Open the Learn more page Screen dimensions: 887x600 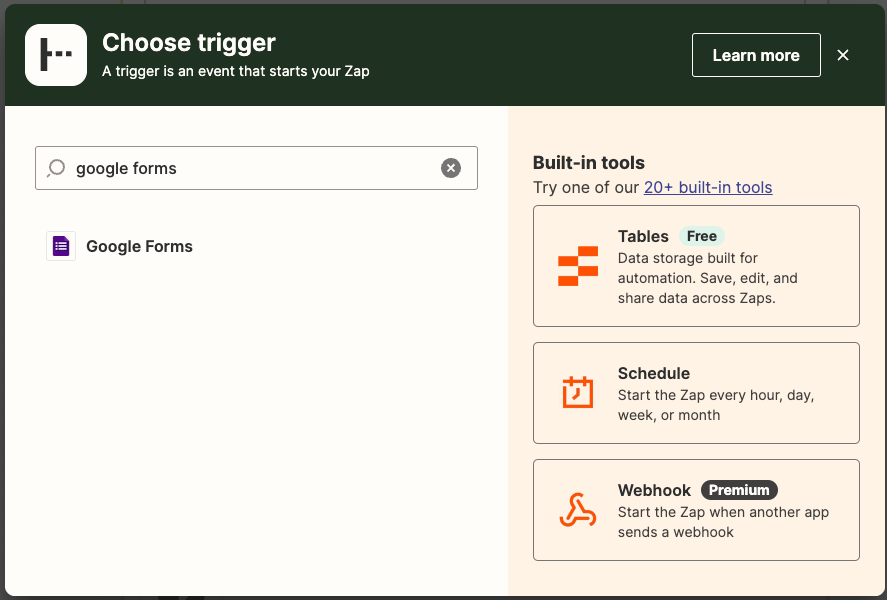756,55
